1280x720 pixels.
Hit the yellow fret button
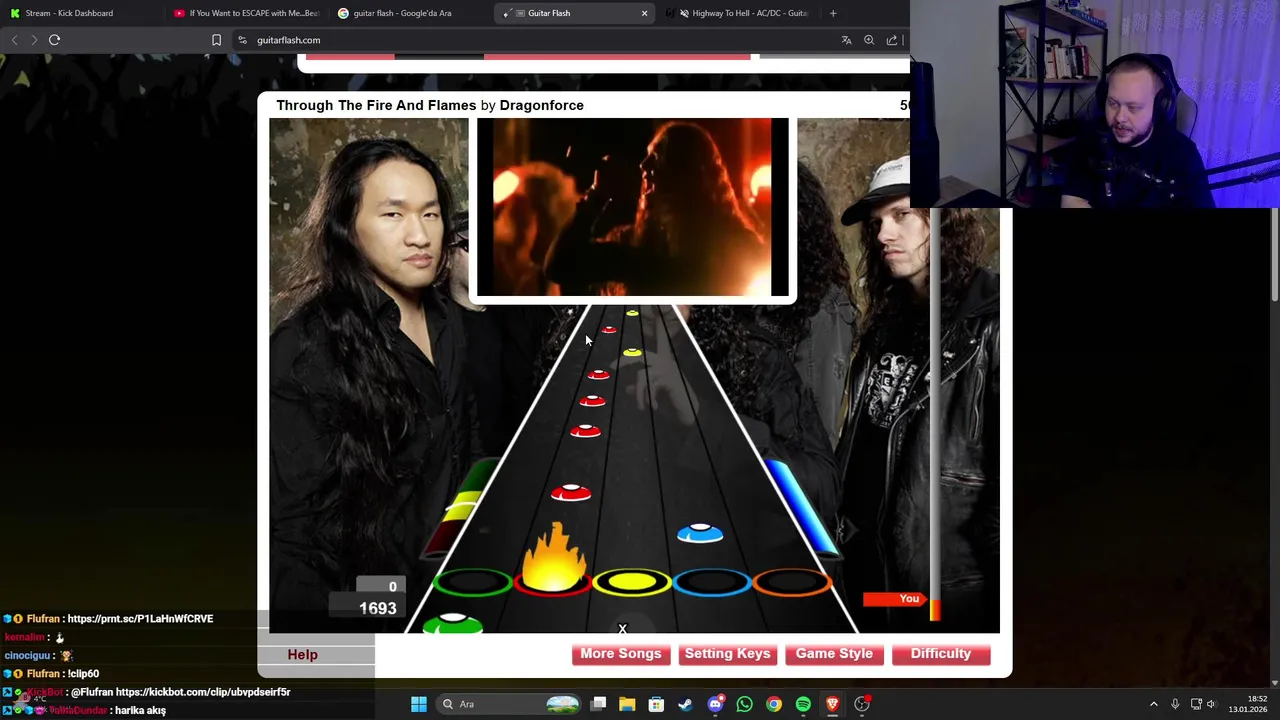[631, 582]
